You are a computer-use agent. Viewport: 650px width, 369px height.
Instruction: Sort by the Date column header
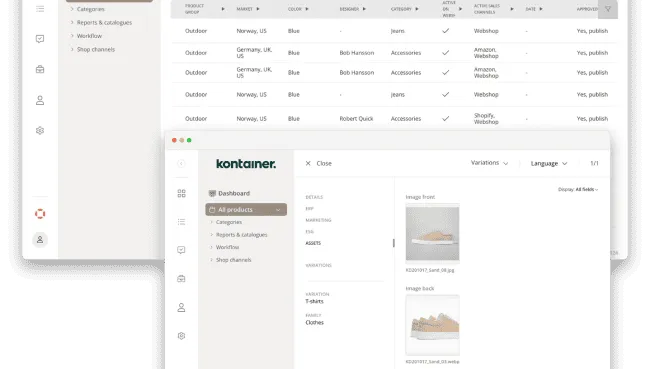click(534, 9)
